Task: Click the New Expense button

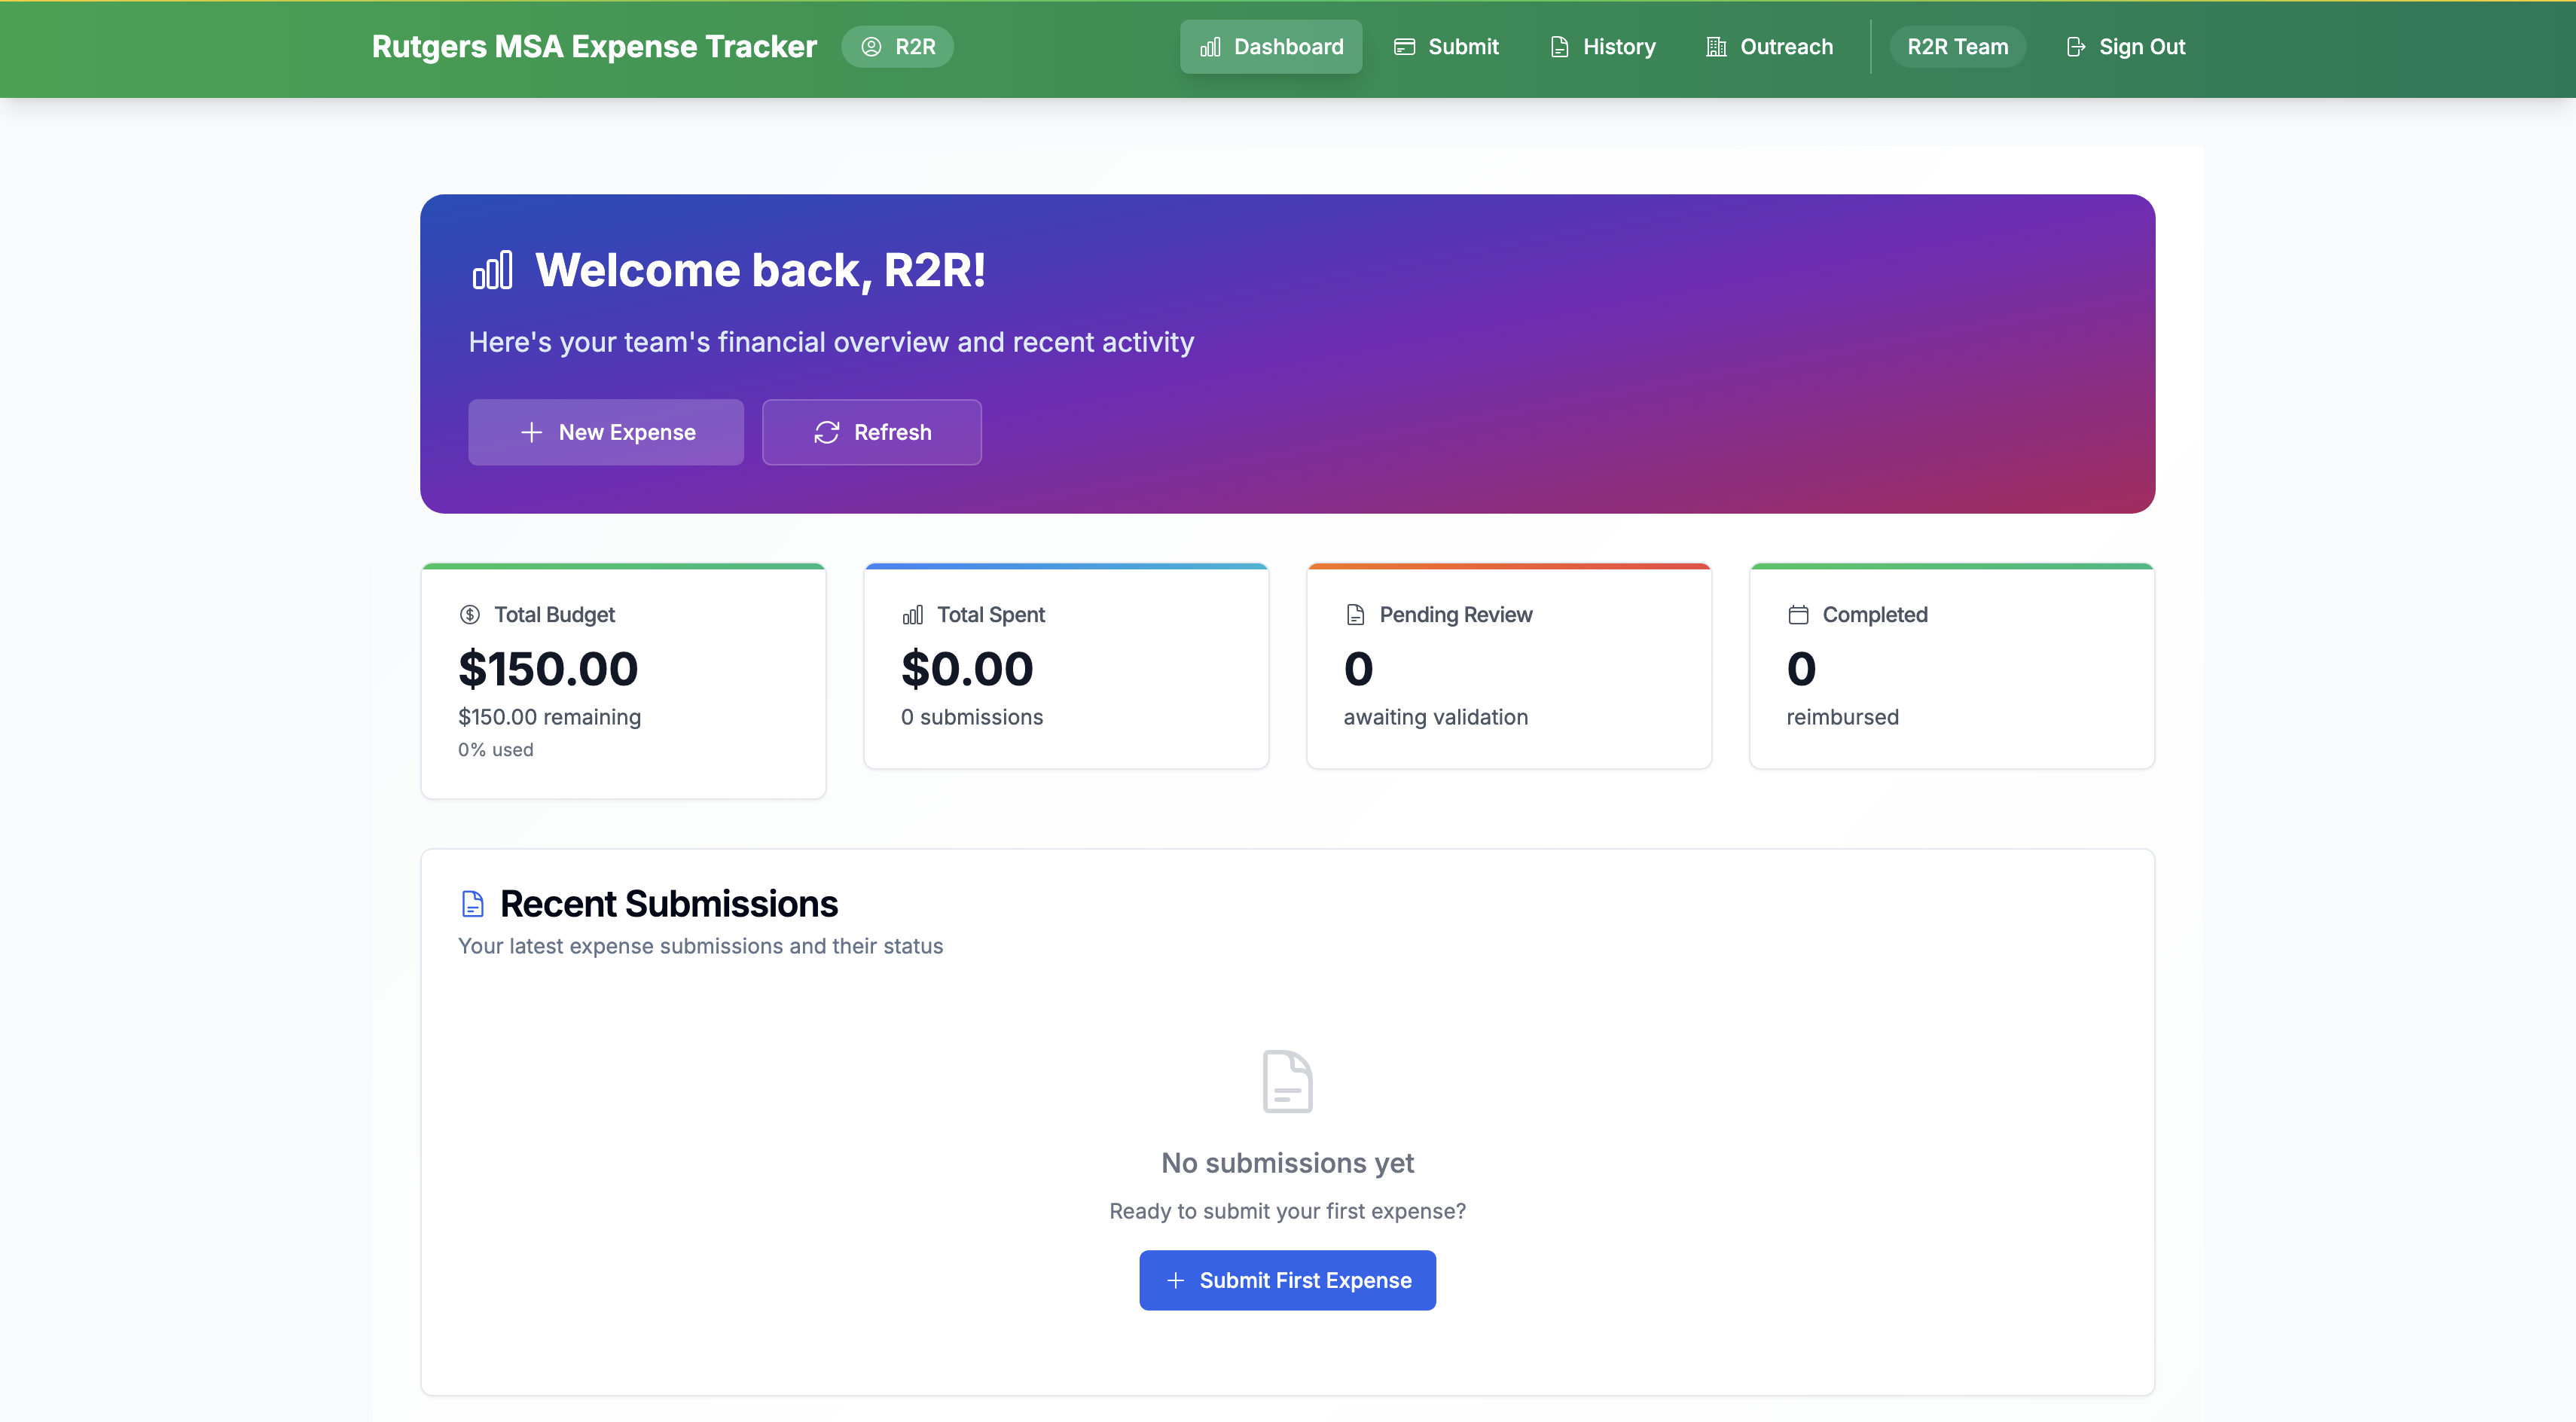Action: (x=606, y=432)
